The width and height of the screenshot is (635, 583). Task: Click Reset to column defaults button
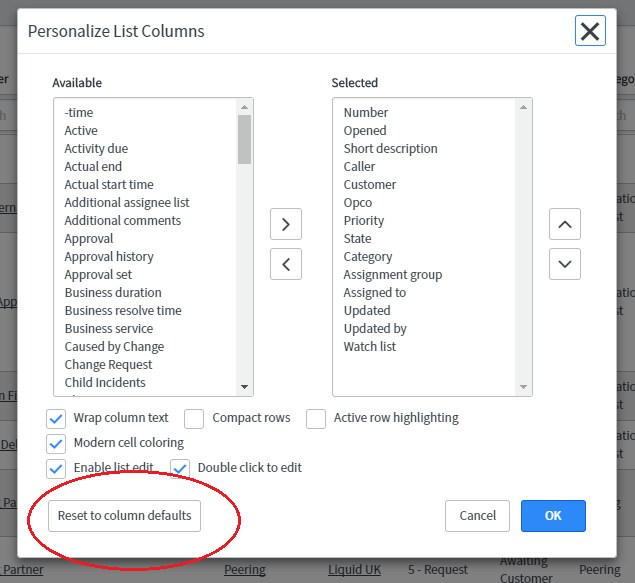pyautogui.click(x=124, y=516)
